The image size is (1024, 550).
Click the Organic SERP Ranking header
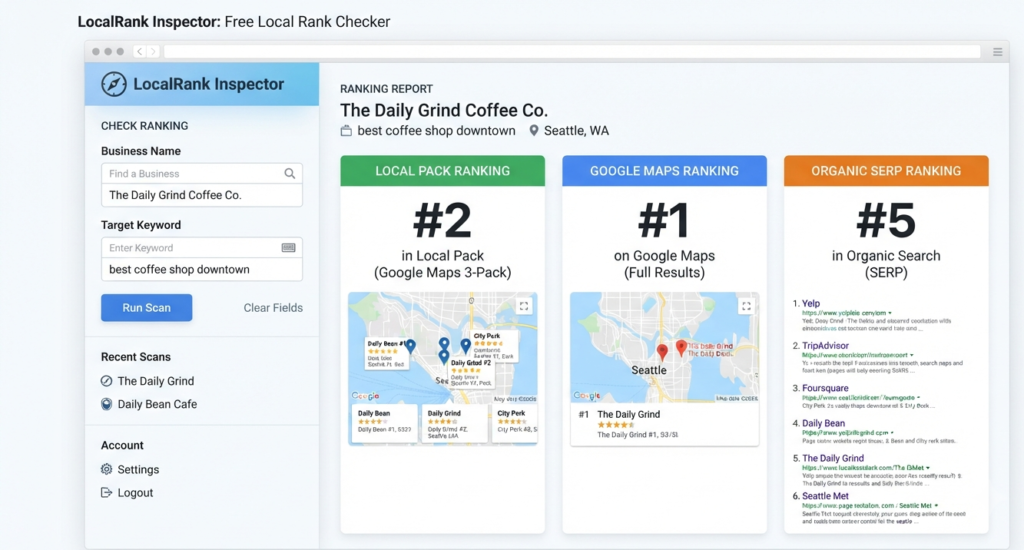[x=886, y=171]
